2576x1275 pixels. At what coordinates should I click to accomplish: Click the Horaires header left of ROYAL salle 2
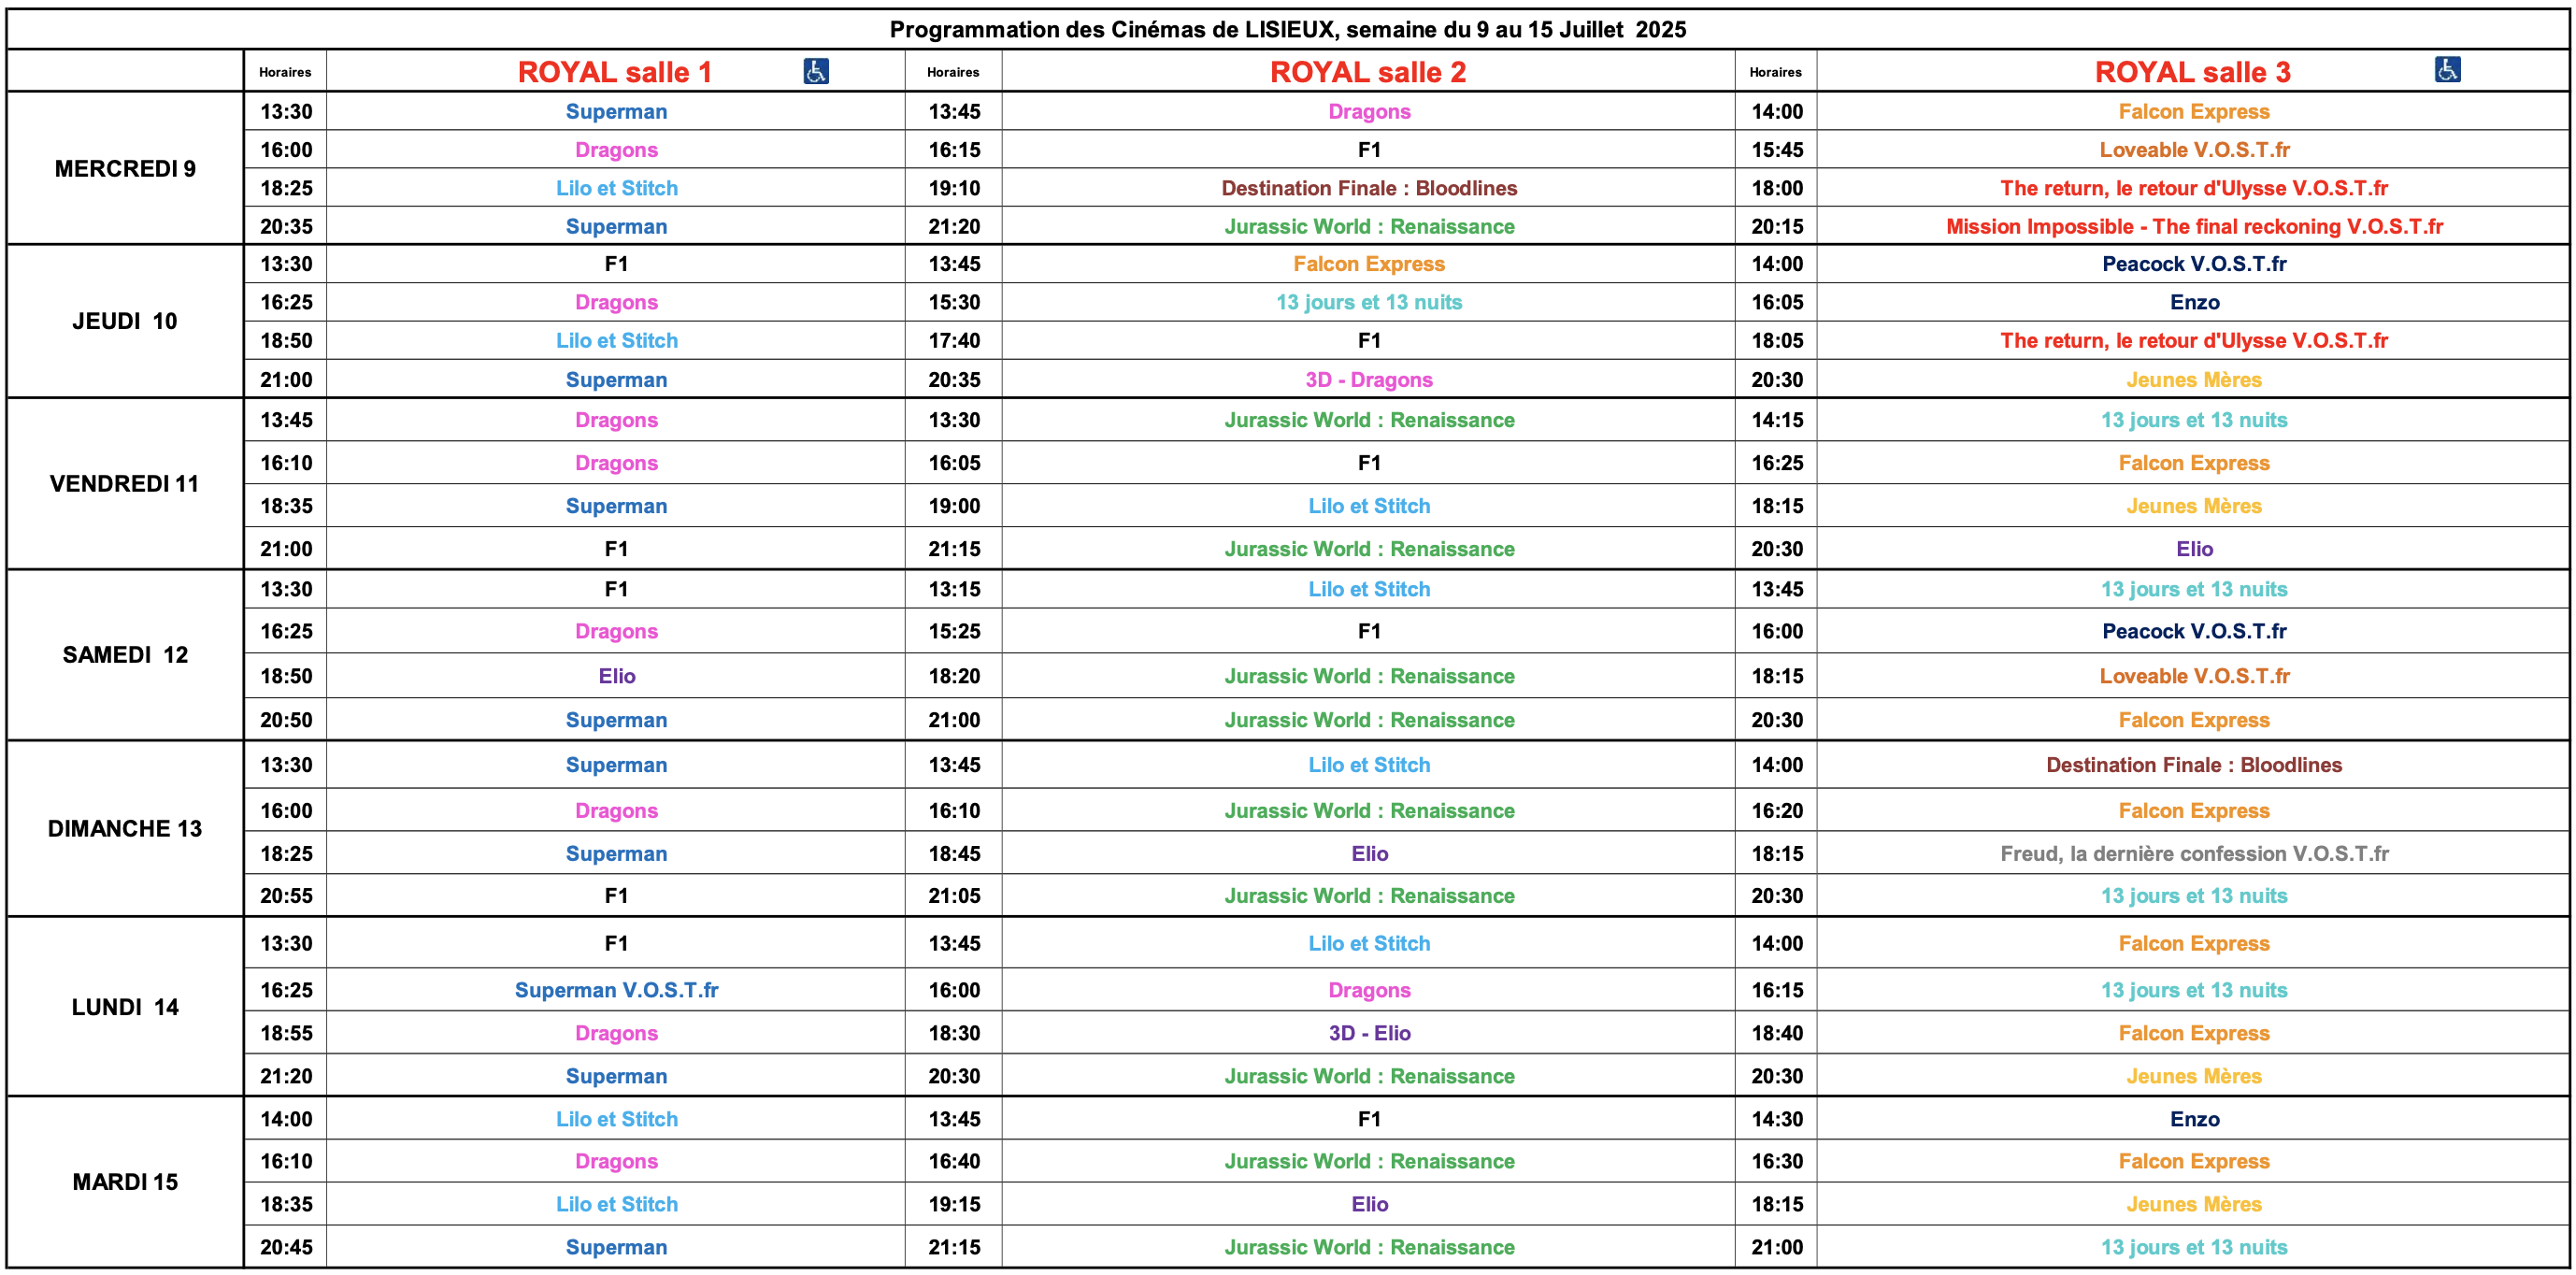point(953,72)
